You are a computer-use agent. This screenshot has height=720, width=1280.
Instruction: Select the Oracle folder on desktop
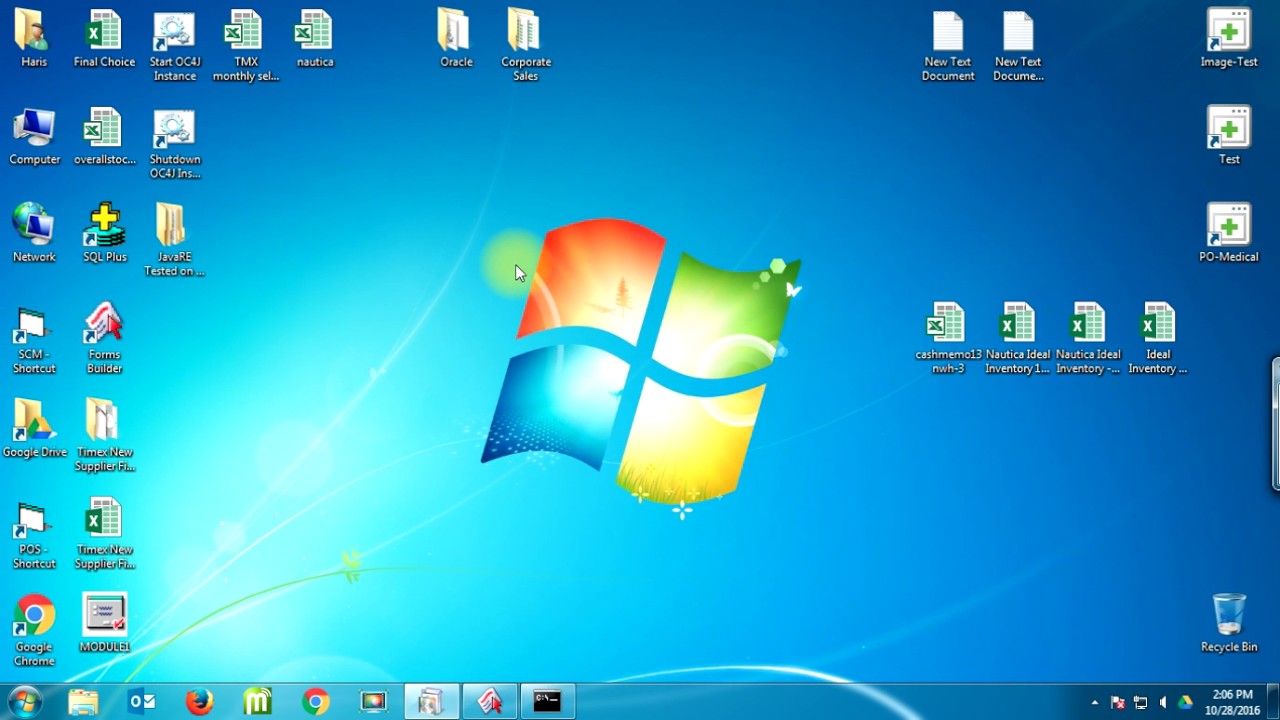tap(456, 38)
